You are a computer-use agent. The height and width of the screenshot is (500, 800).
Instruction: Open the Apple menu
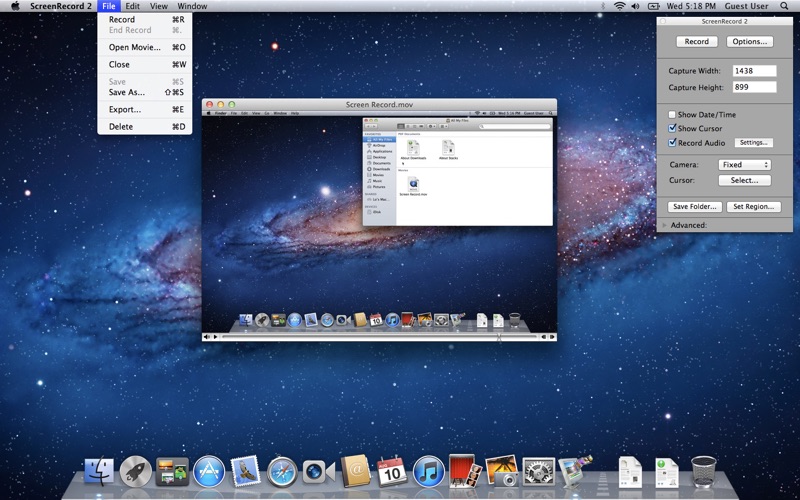(x=15, y=6)
